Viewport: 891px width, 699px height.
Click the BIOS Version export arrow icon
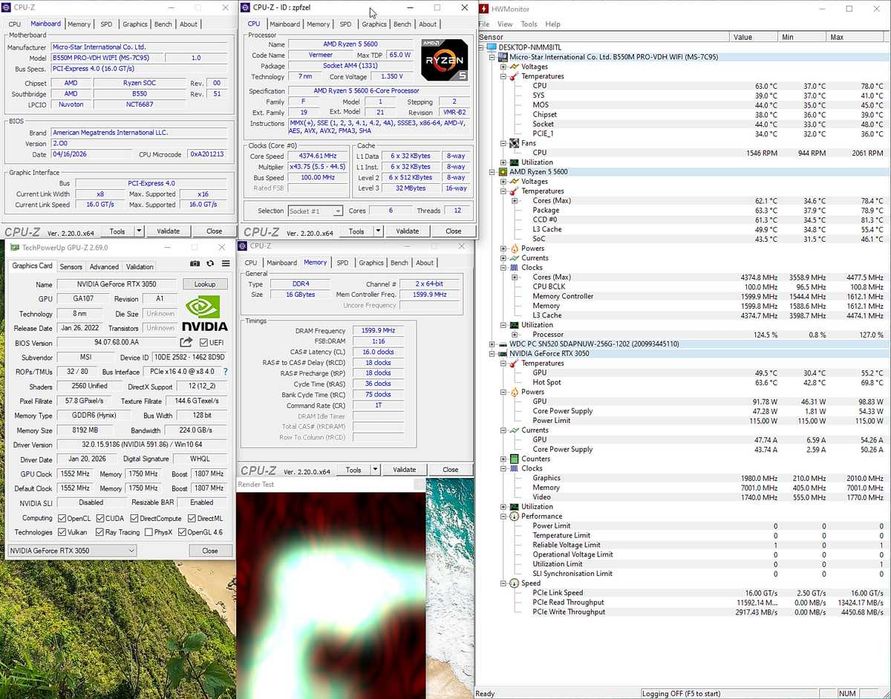coord(186,342)
